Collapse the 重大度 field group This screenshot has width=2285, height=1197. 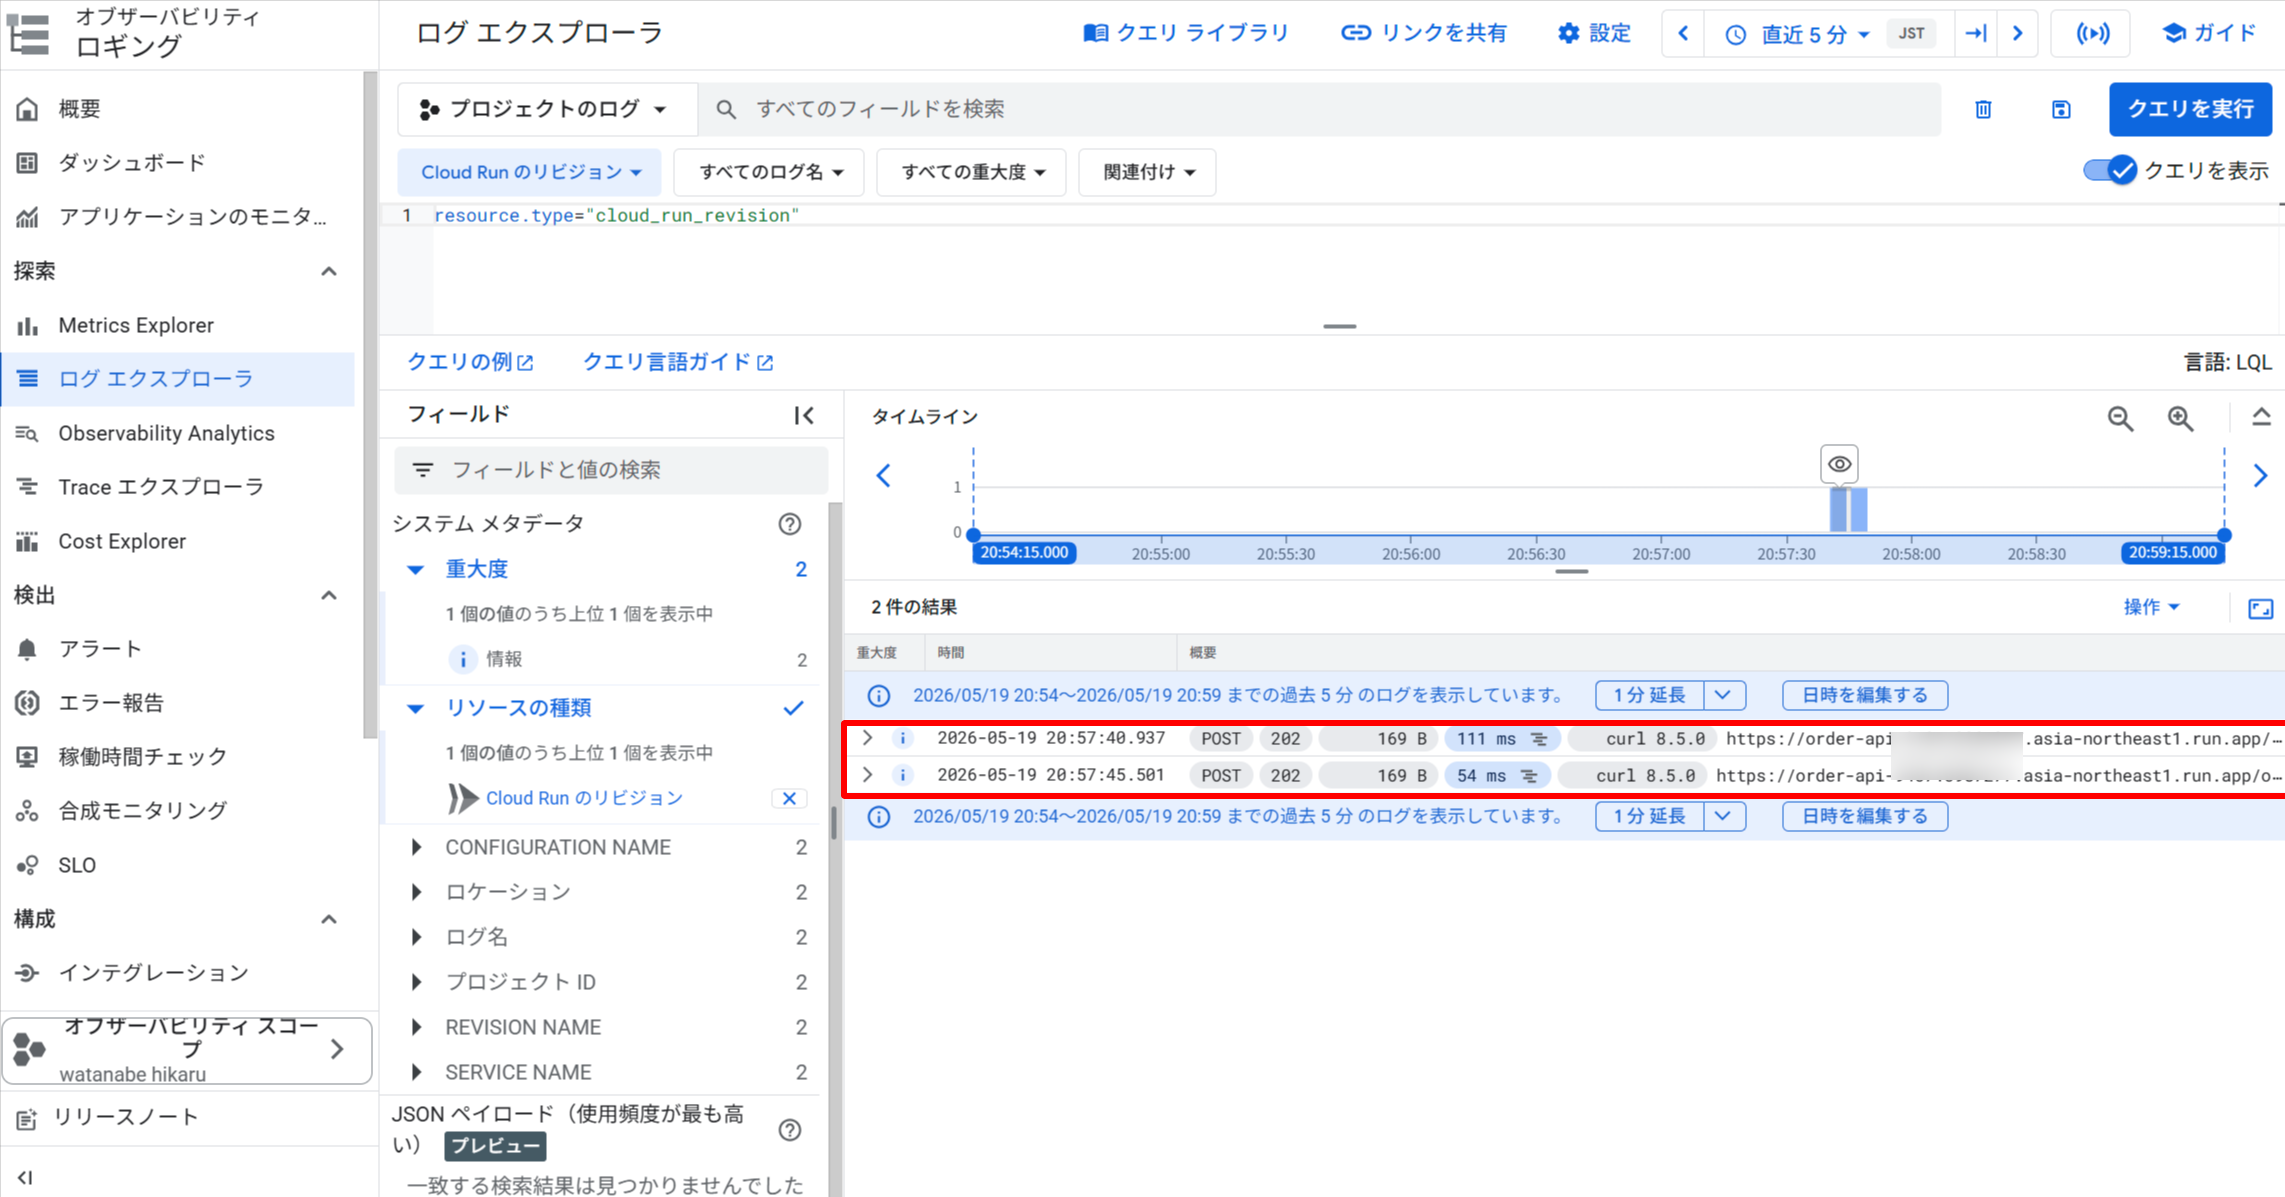point(415,569)
